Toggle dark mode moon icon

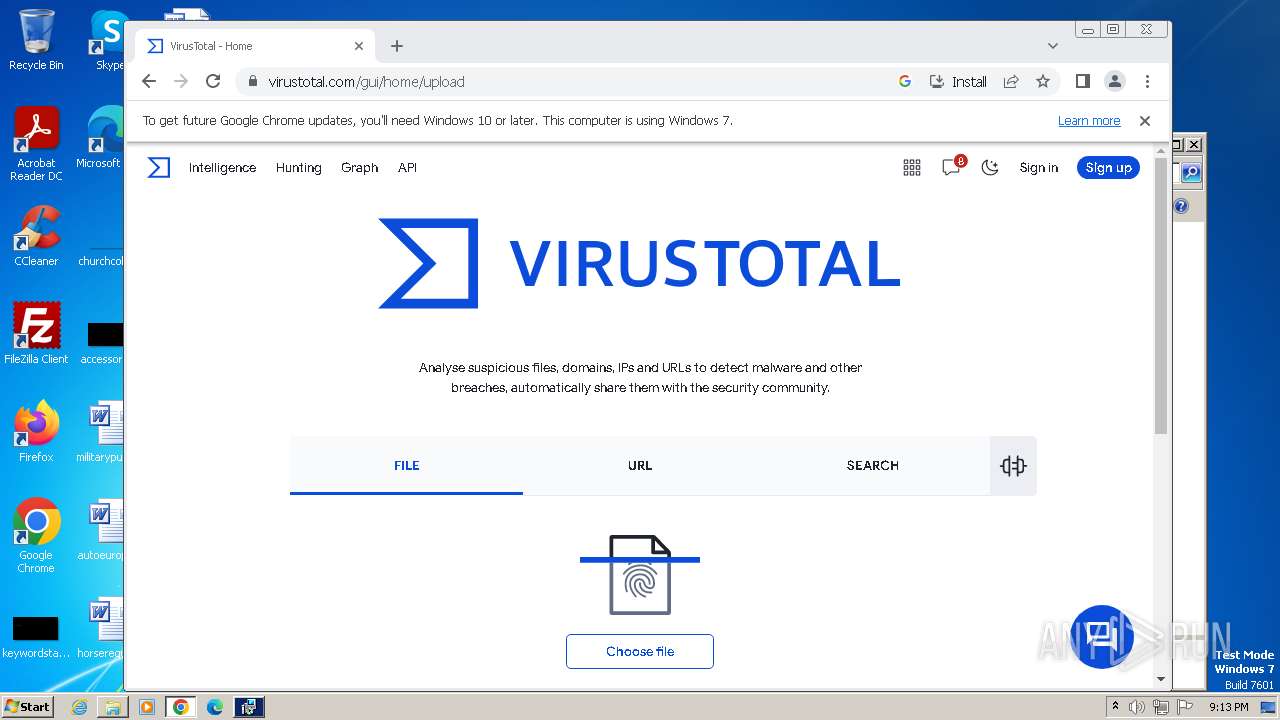pos(990,168)
